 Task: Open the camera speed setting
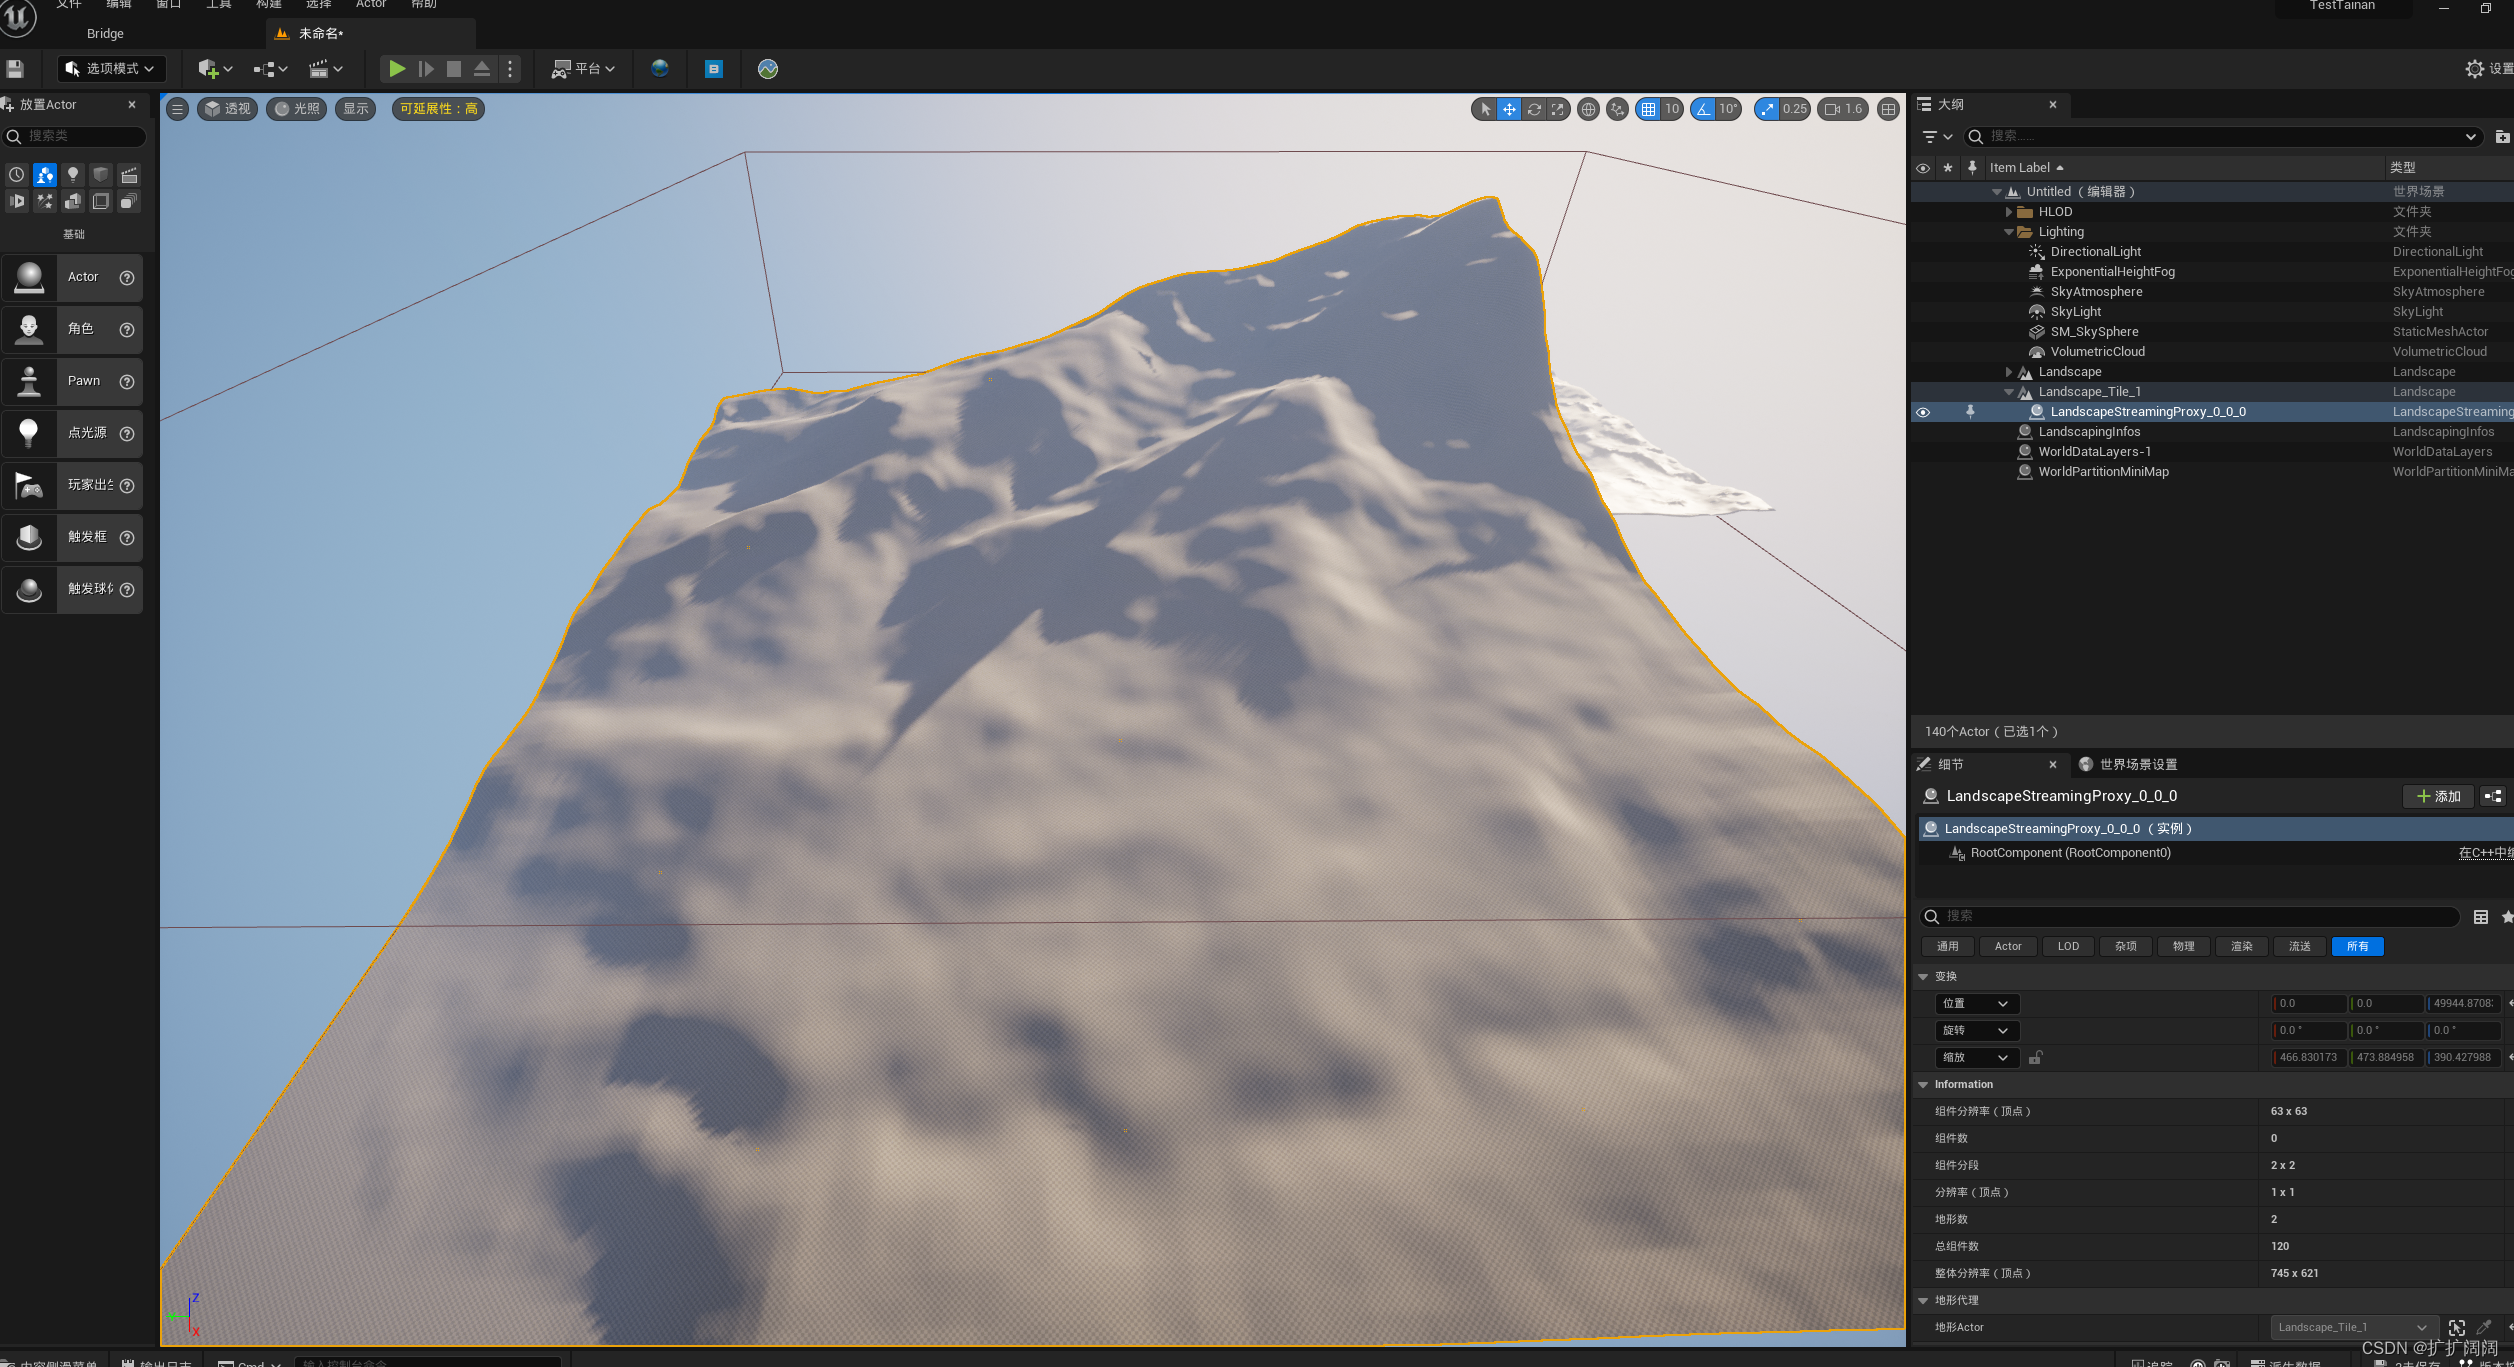pyautogui.click(x=1843, y=109)
